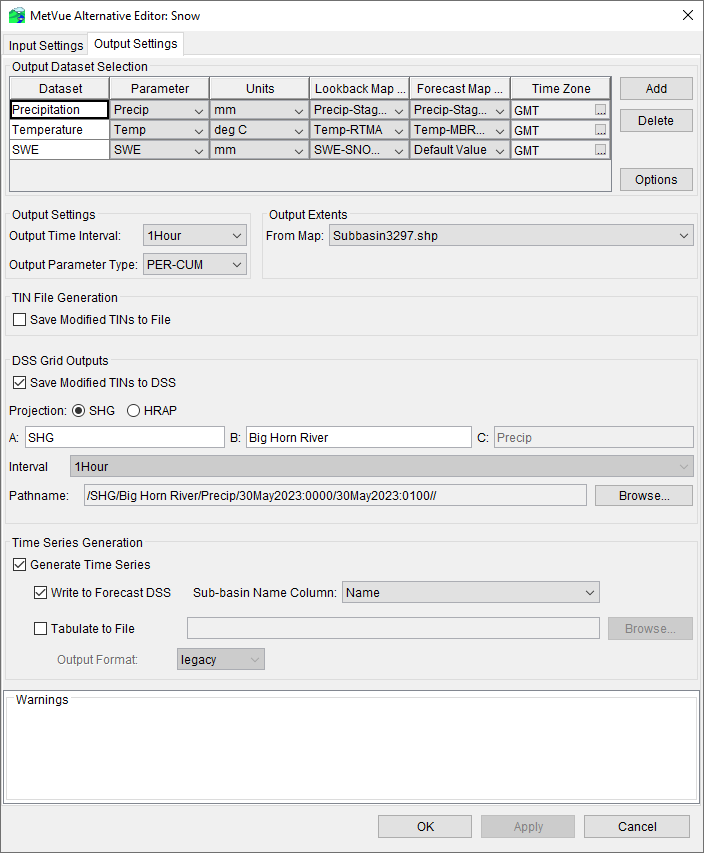
Task: Open Parameter dropdown for Precipitation row
Action: point(159,110)
